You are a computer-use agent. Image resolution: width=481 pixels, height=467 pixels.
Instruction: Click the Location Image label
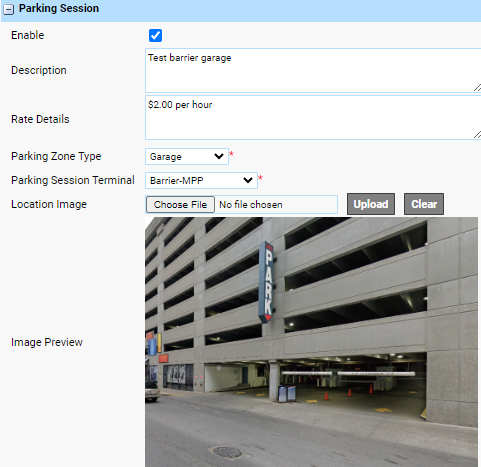point(49,204)
